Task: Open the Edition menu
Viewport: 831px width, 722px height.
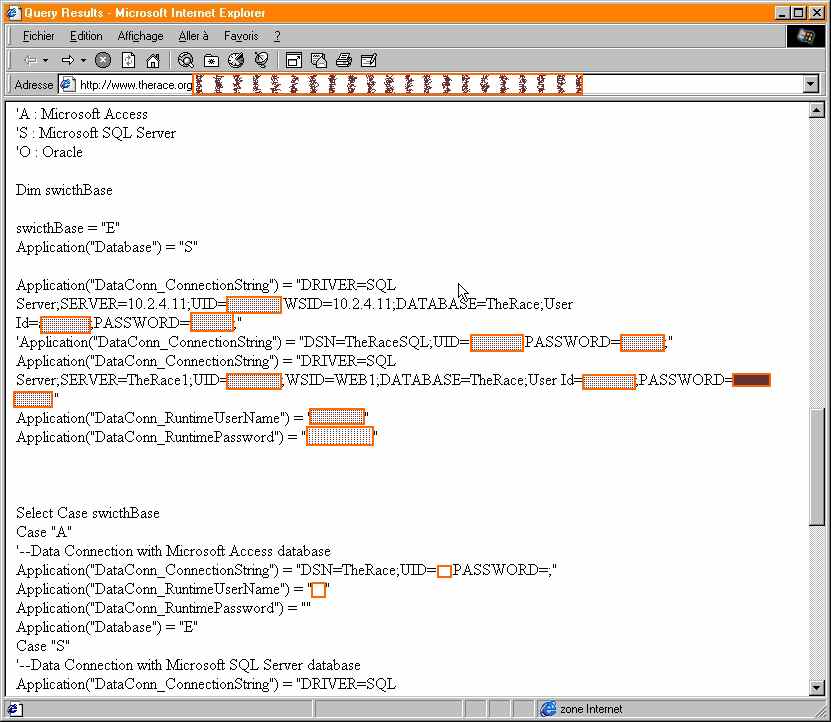Action: (x=86, y=36)
